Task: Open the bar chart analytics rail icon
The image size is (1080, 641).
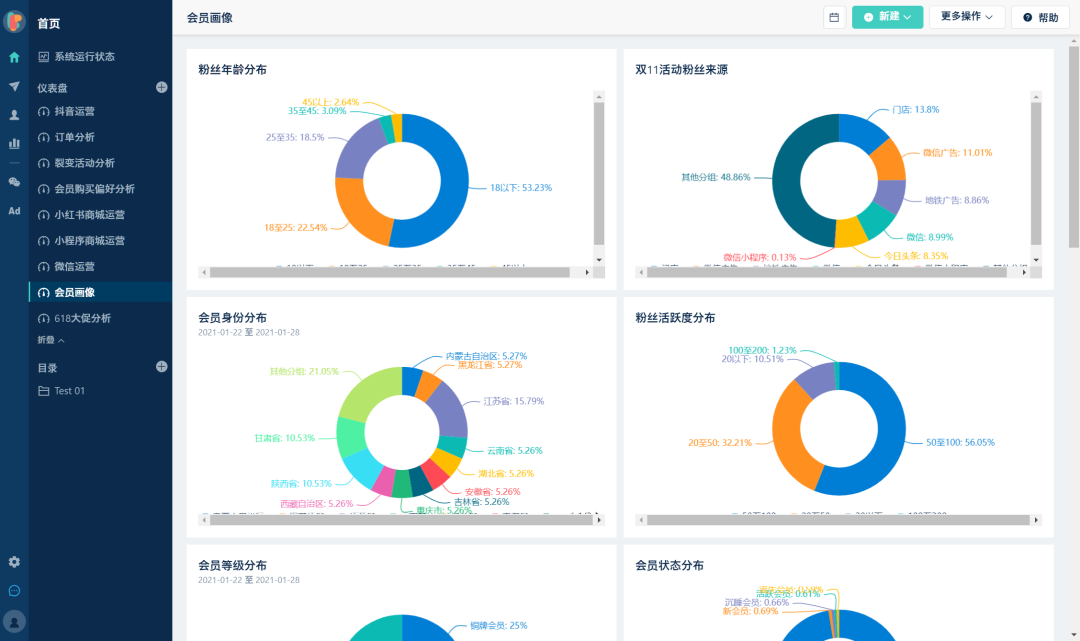Action: click(x=14, y=143)
